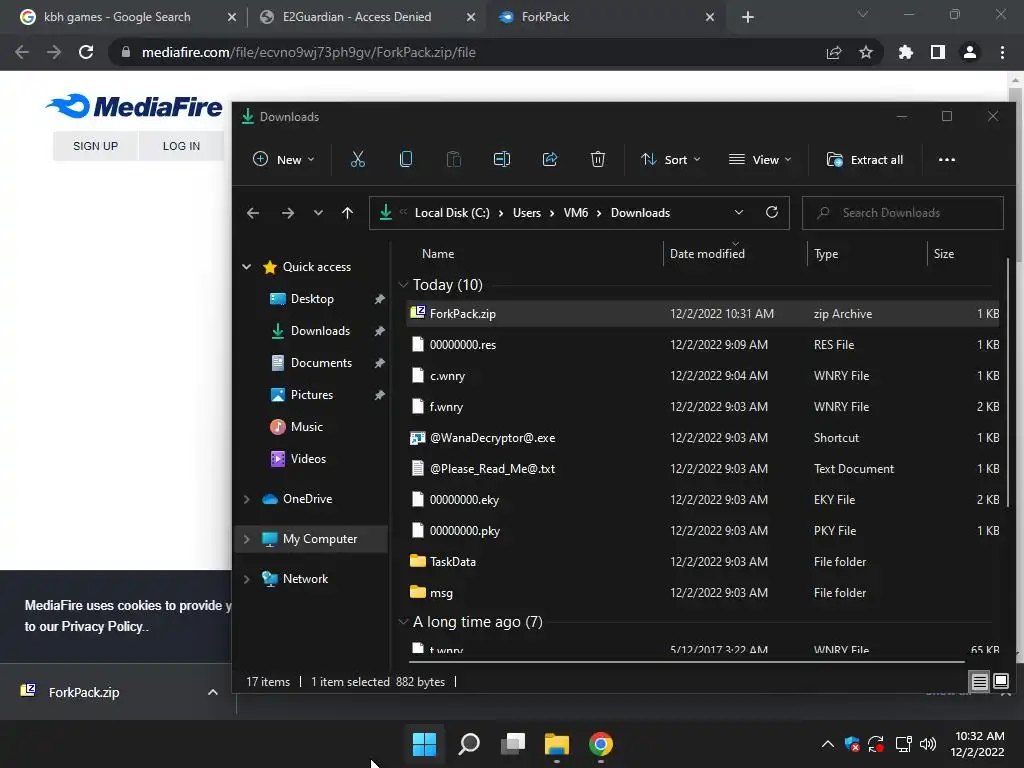1024x768 pixels.
Task: Open the Chrome profile icon
Action: (x=970, y=52)
